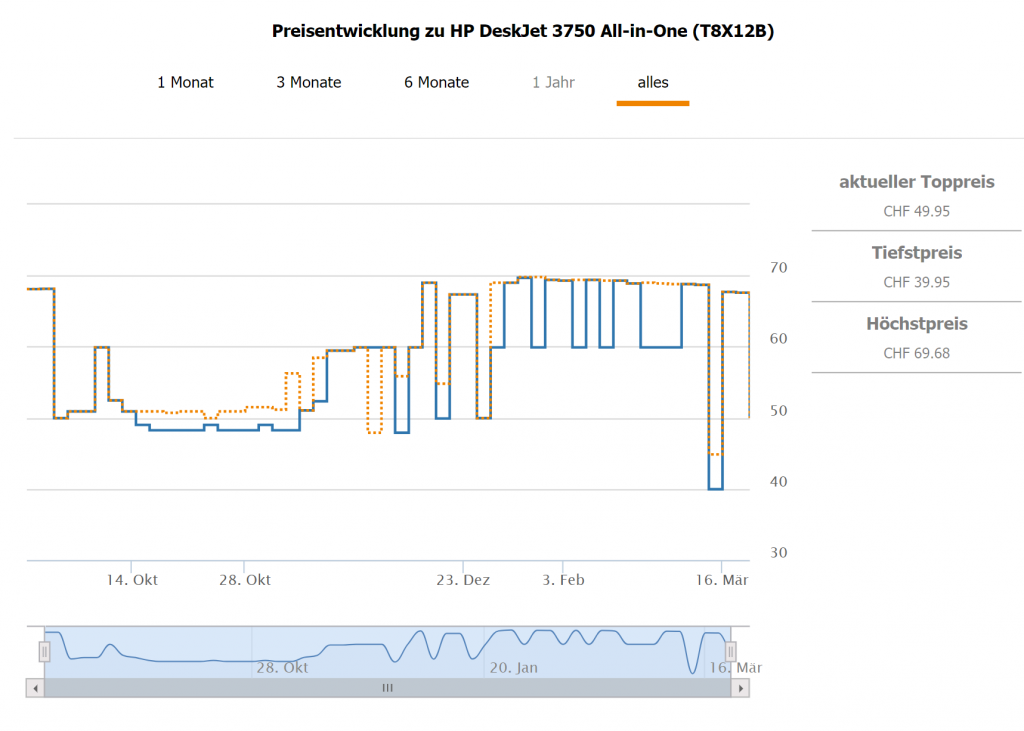Click the '28. Okt' label in navigator

[x=282, y=667]
